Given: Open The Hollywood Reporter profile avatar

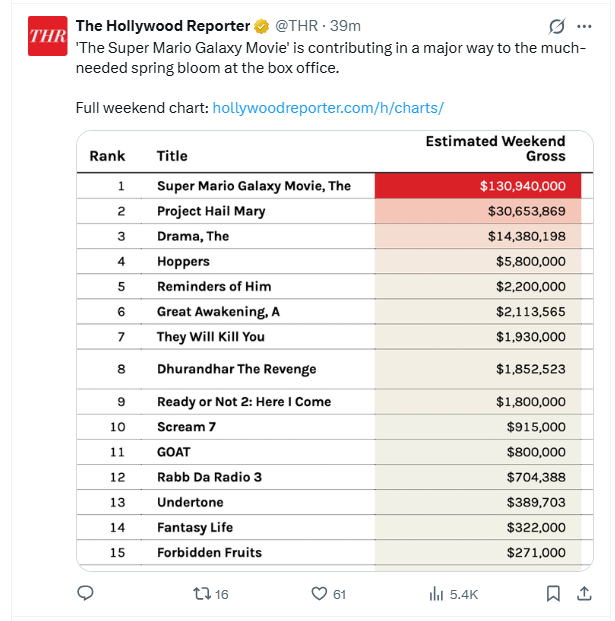Looking at the screenshot, I should click(x=48, y=36).
